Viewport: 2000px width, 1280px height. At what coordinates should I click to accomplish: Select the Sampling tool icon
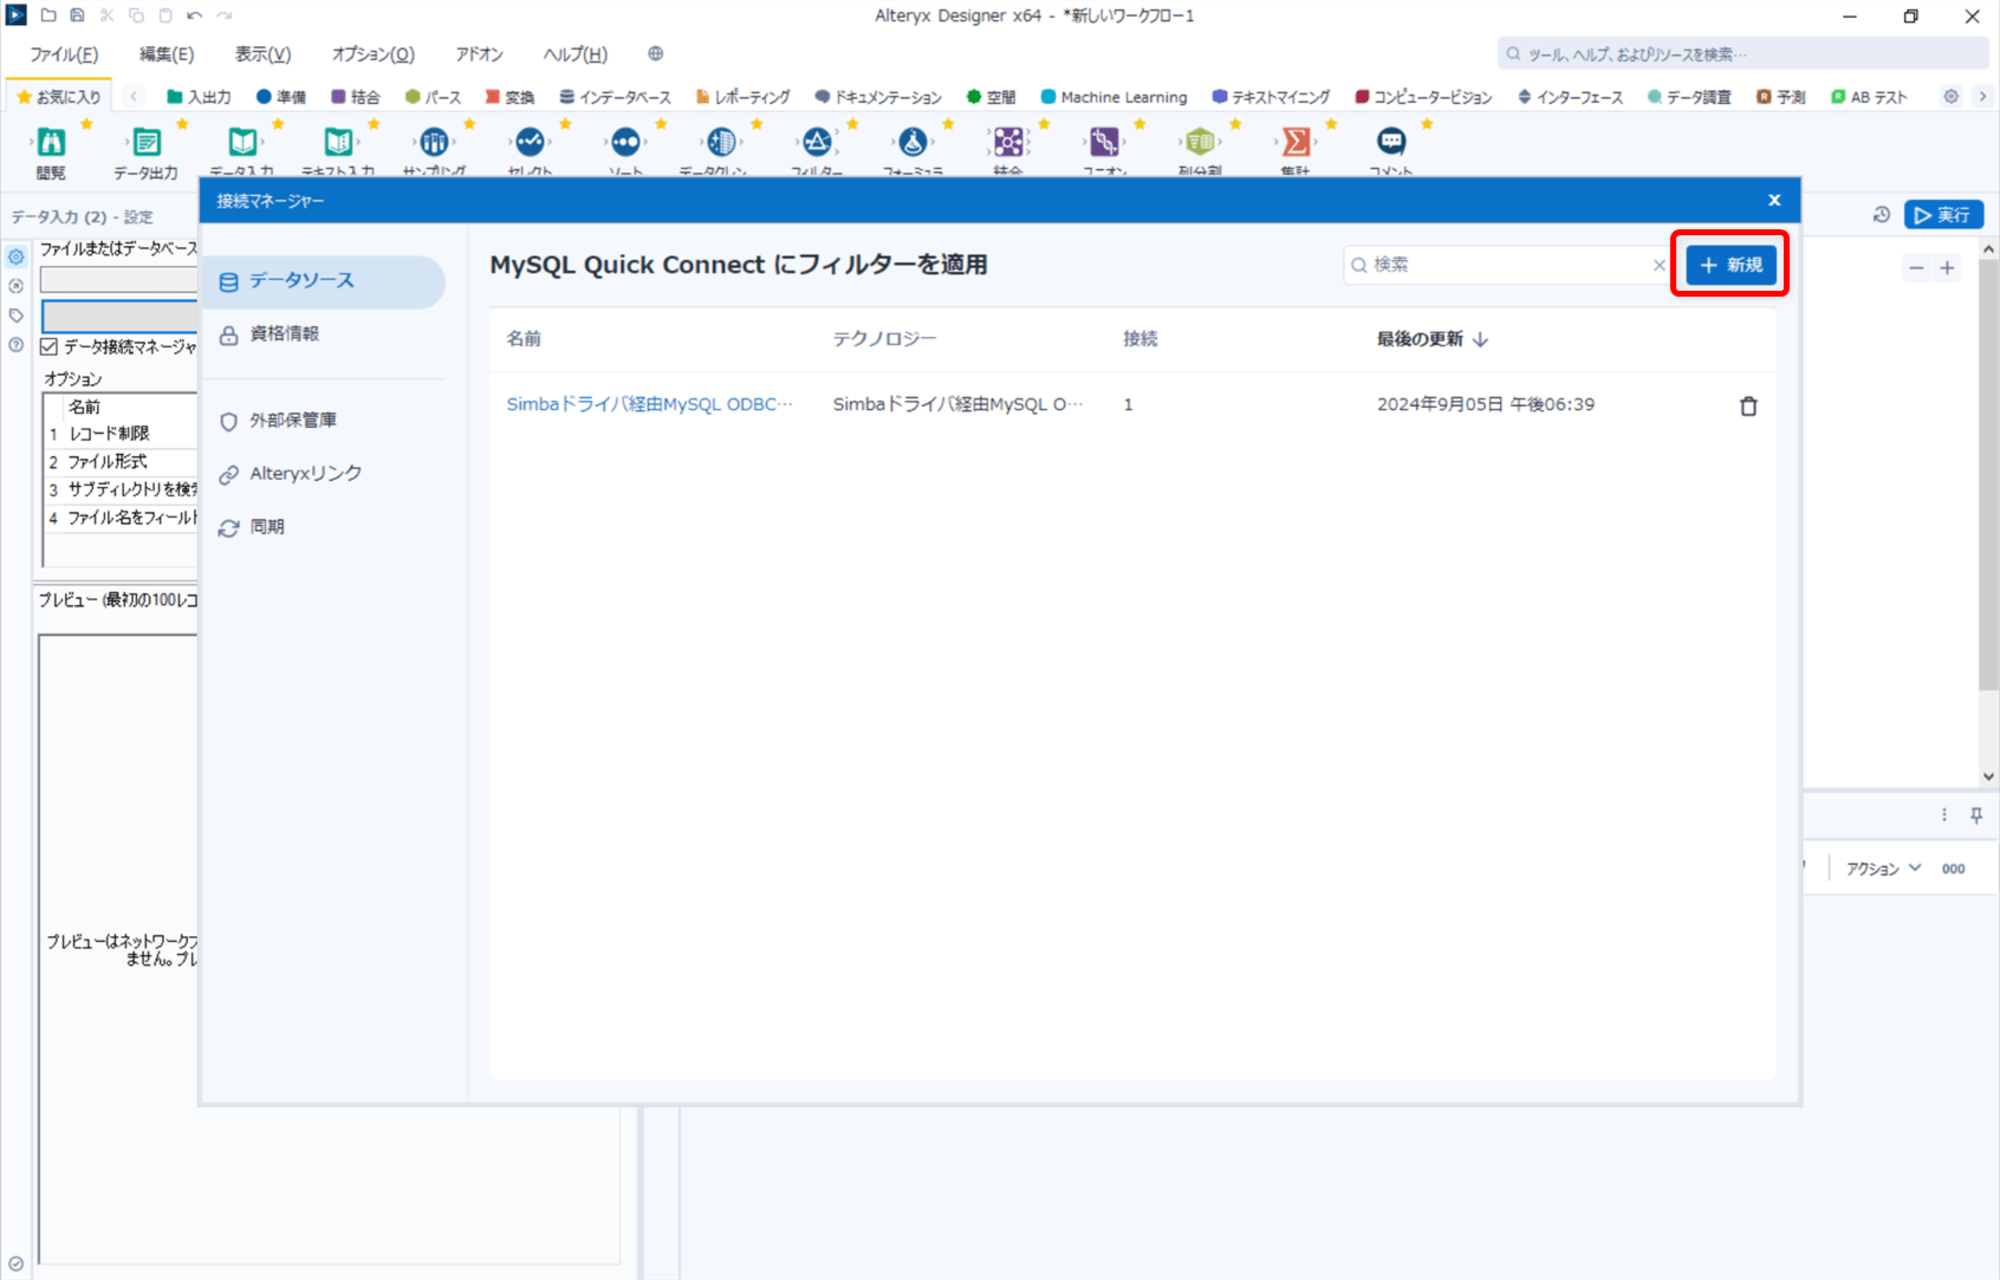pyautogui.click(x=434, y=142)
